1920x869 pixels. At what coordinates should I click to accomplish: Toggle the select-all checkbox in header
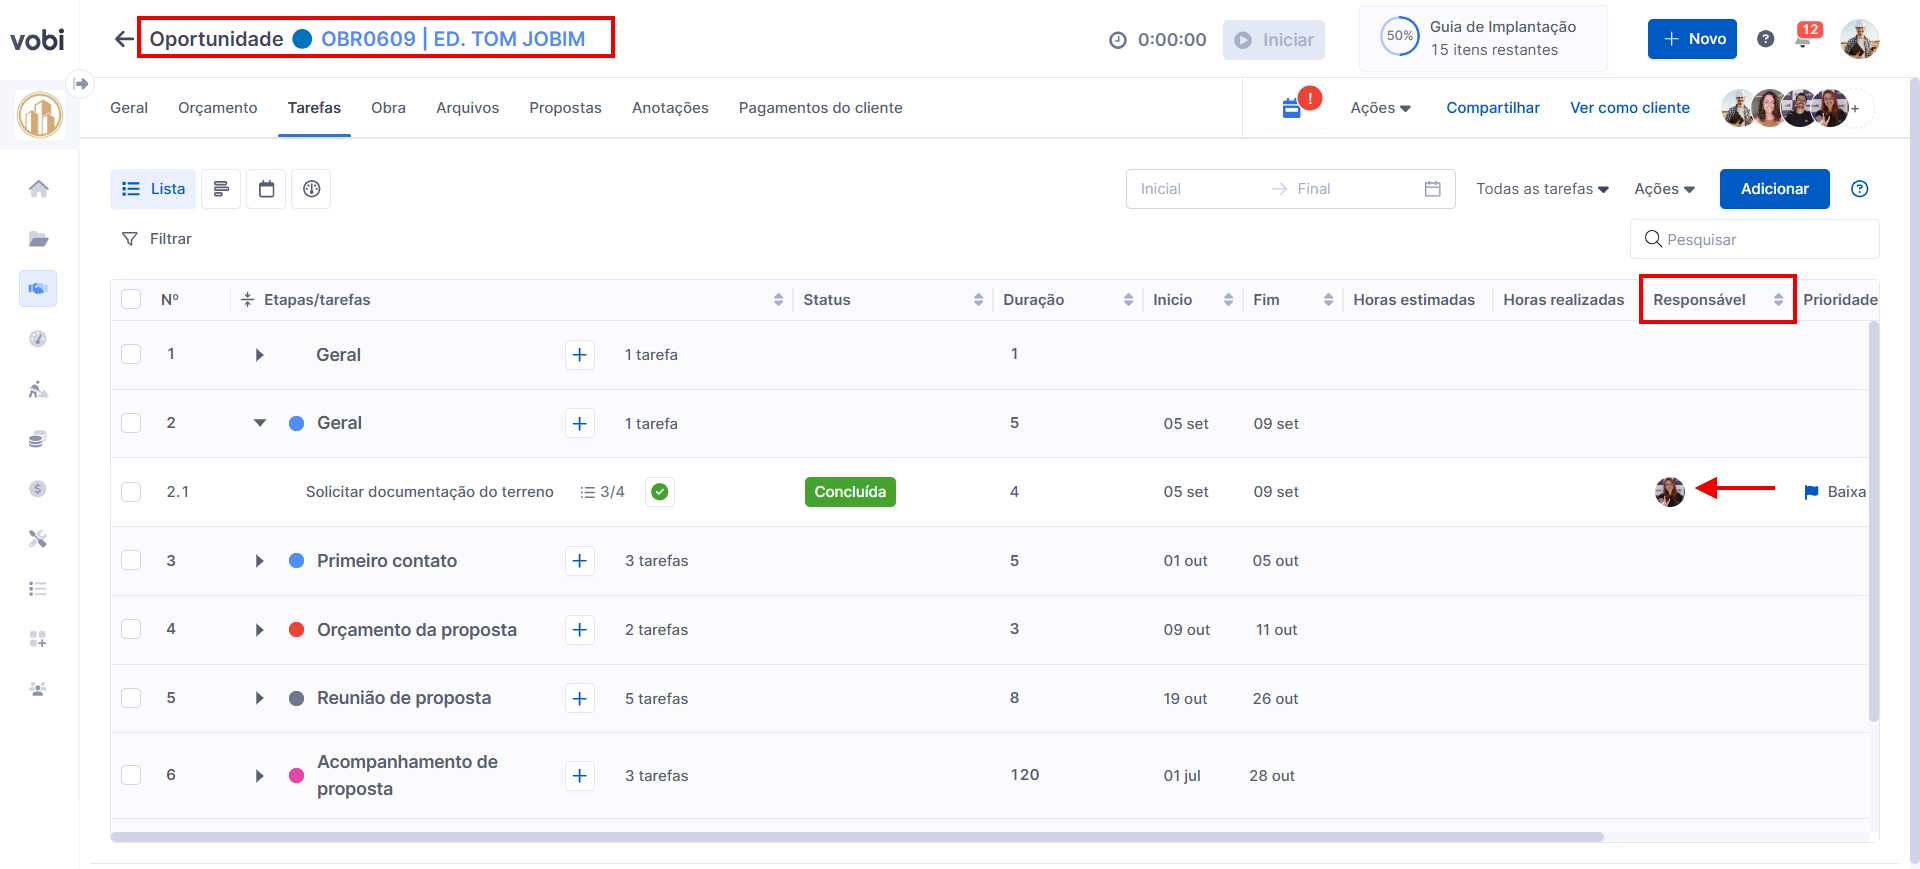tap(131, 300)
